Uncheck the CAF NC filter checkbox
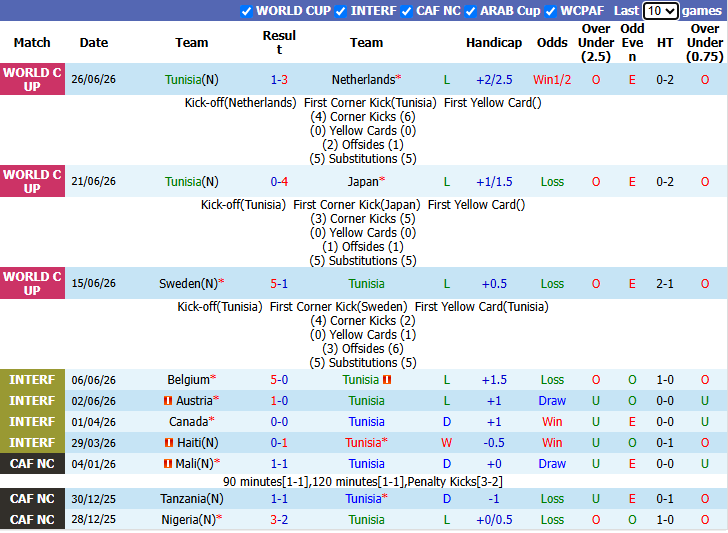 pyautogui.click(x=406, y=11)
